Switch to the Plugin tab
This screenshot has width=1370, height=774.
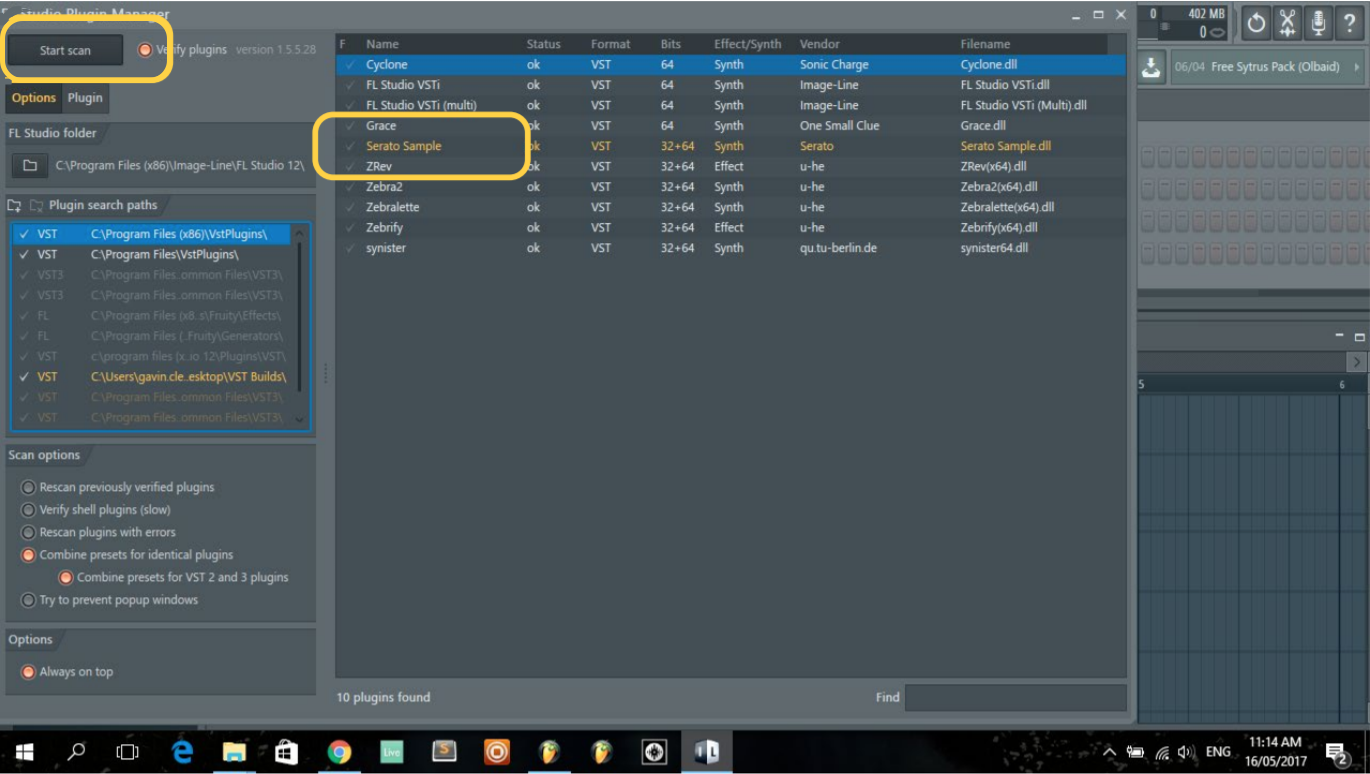point(85,99)
